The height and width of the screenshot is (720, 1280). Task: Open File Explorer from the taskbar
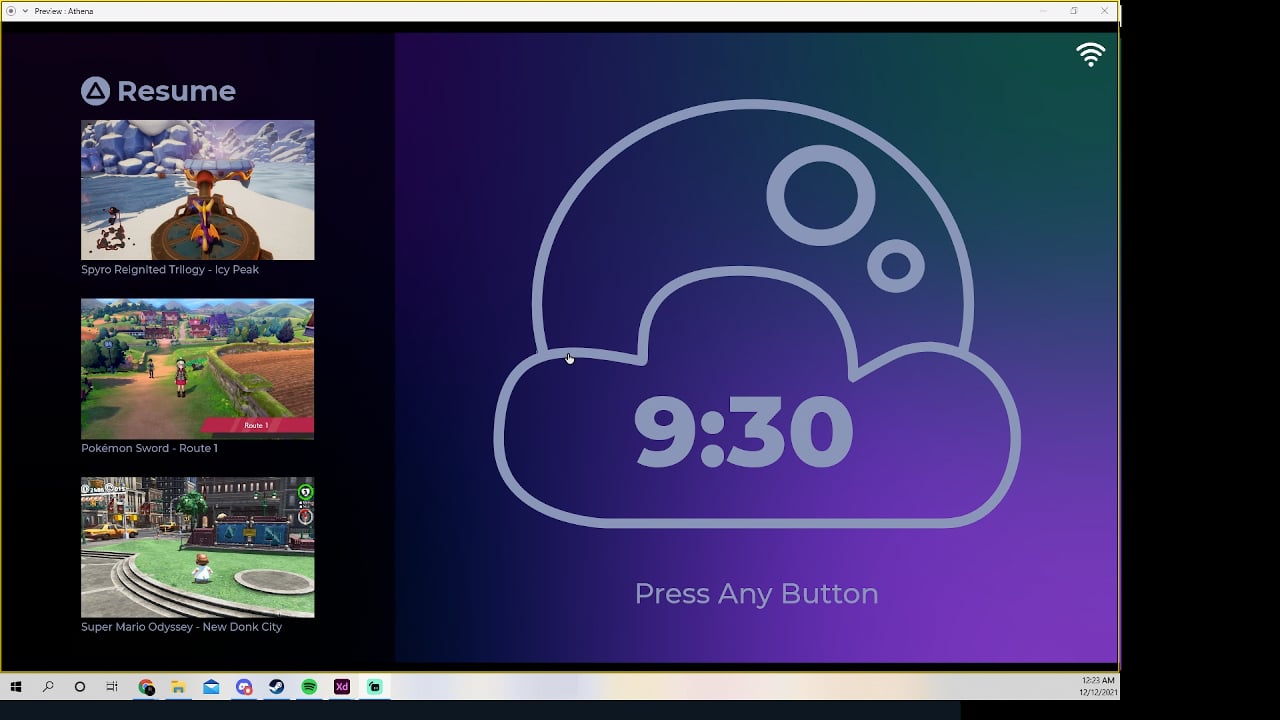[178, 687]
